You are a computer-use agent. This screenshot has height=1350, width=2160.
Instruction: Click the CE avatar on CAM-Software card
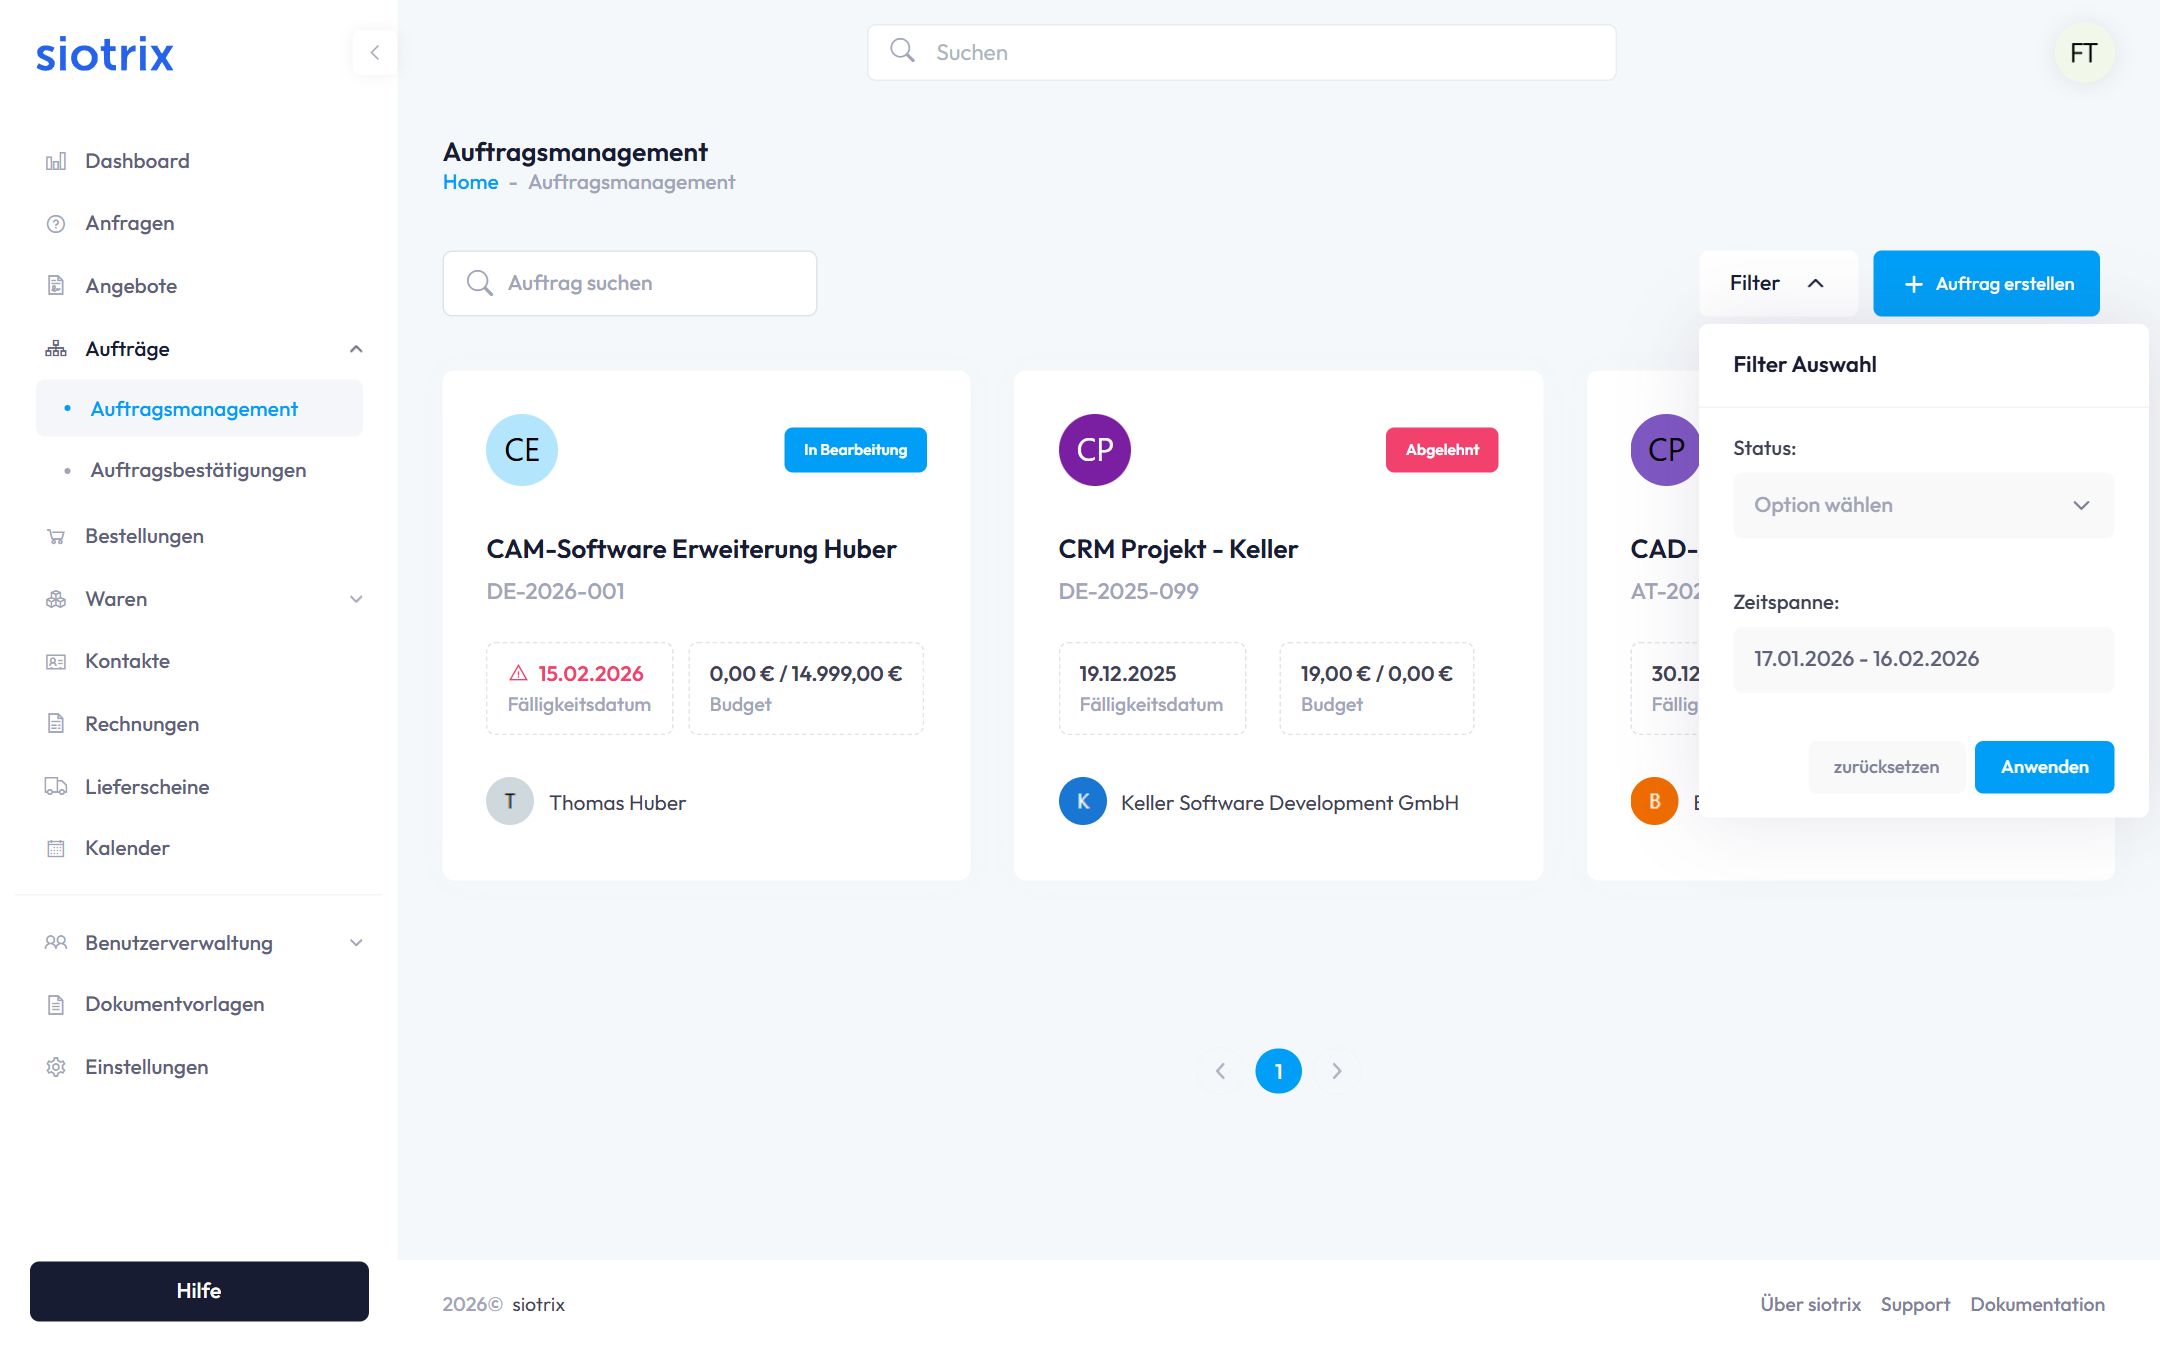pos(522,450)
